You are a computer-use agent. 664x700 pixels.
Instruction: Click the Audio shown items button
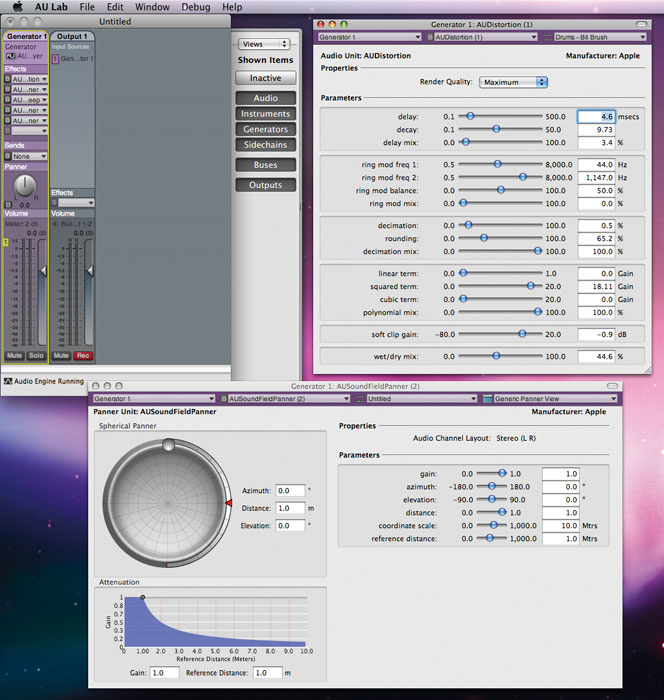(266, 98)
